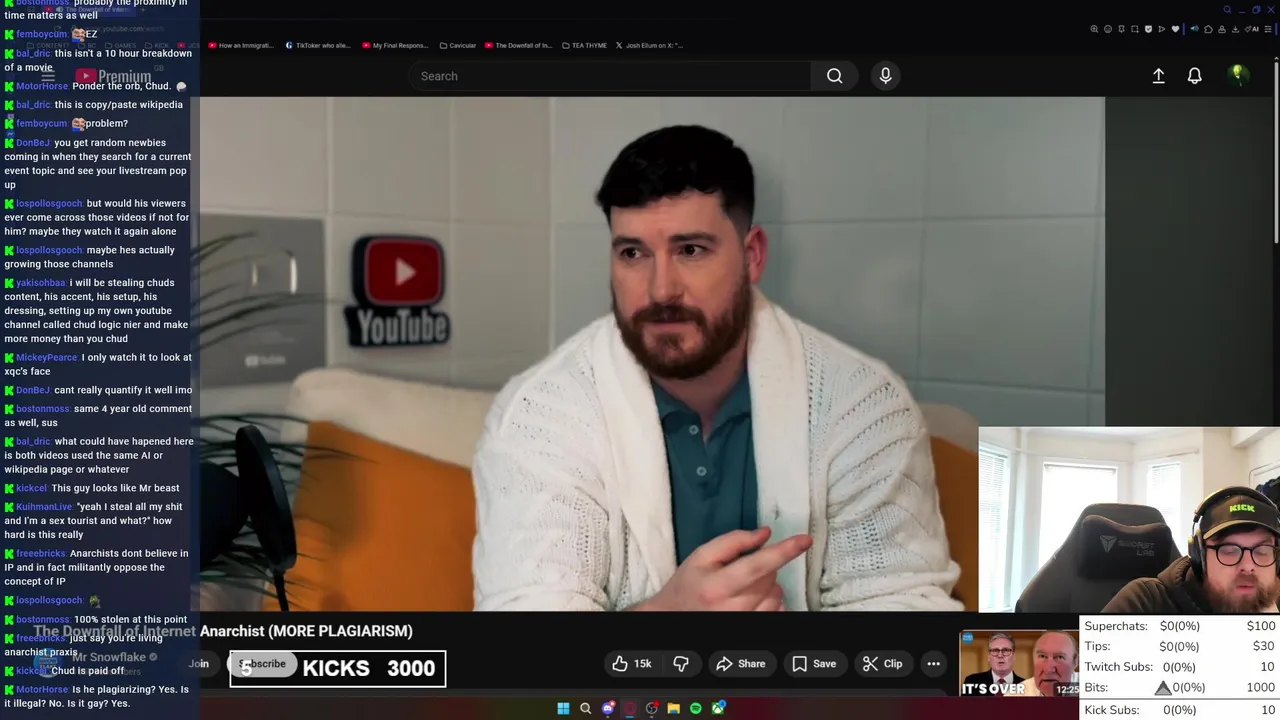Click the emoji face icon in browser toolbar

click(1108, 29)
